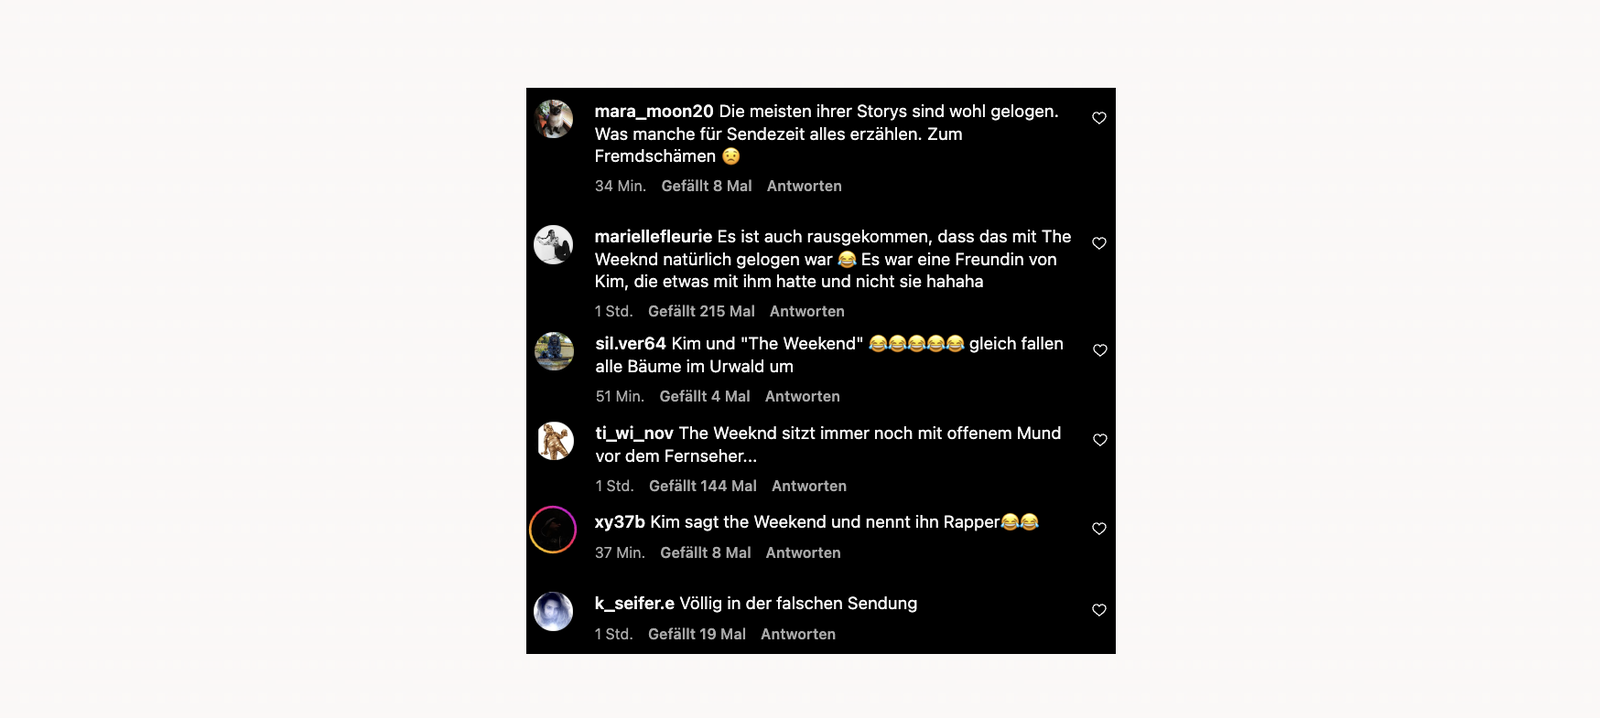
Task: Like mara_moon20's comment with the heart icon
Action: tap(1099, 118)
